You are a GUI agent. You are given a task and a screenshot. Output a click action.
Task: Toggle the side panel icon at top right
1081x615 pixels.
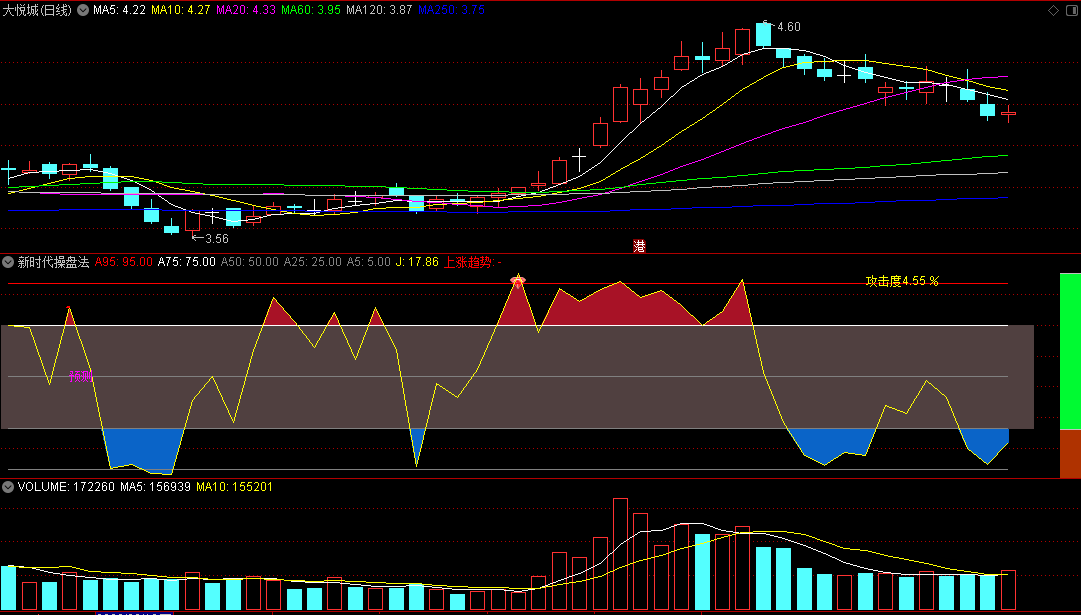1070,10
